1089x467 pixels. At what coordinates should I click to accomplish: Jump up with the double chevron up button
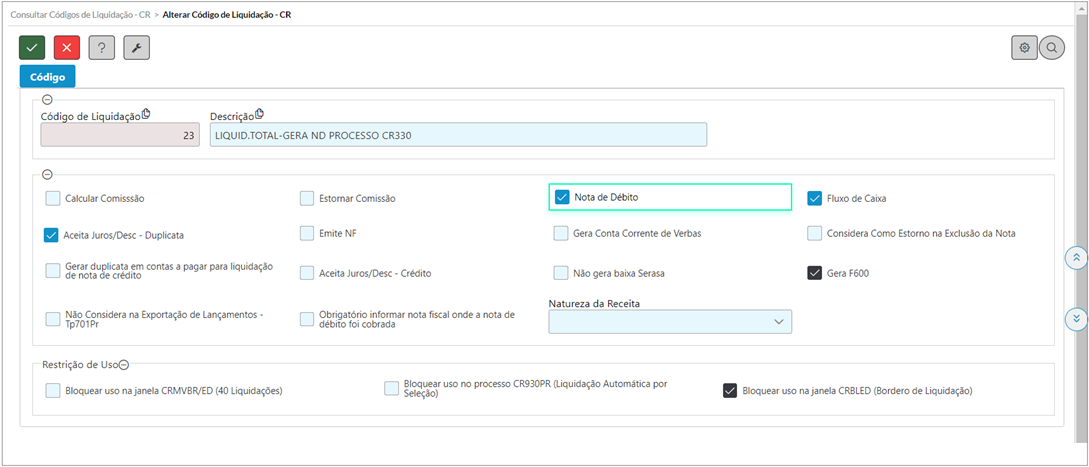tap(1076, 257)
